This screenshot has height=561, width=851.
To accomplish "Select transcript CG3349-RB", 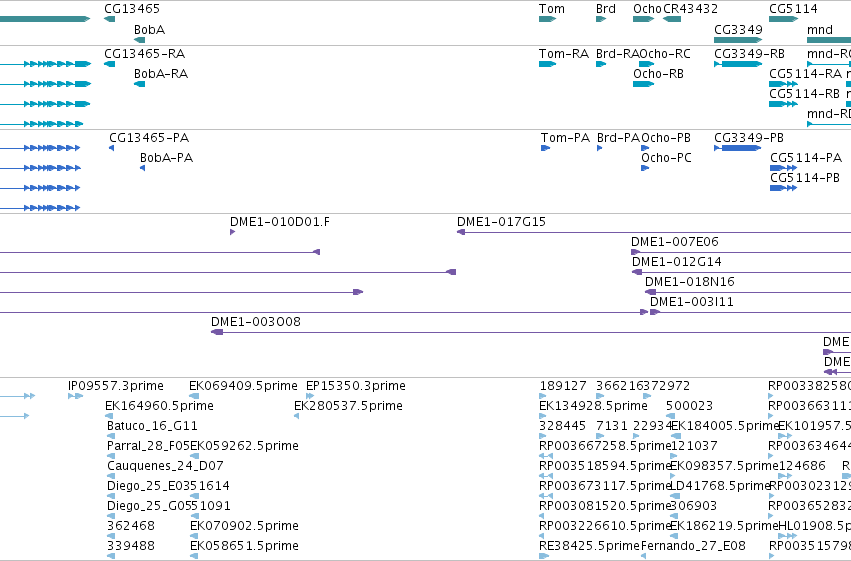I will click(x=738, y=64).
